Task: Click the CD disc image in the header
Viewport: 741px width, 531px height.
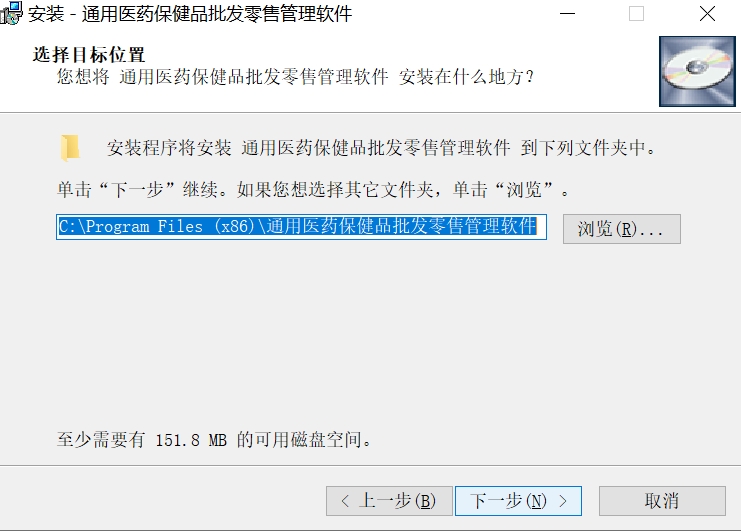Action: point(697,71)
